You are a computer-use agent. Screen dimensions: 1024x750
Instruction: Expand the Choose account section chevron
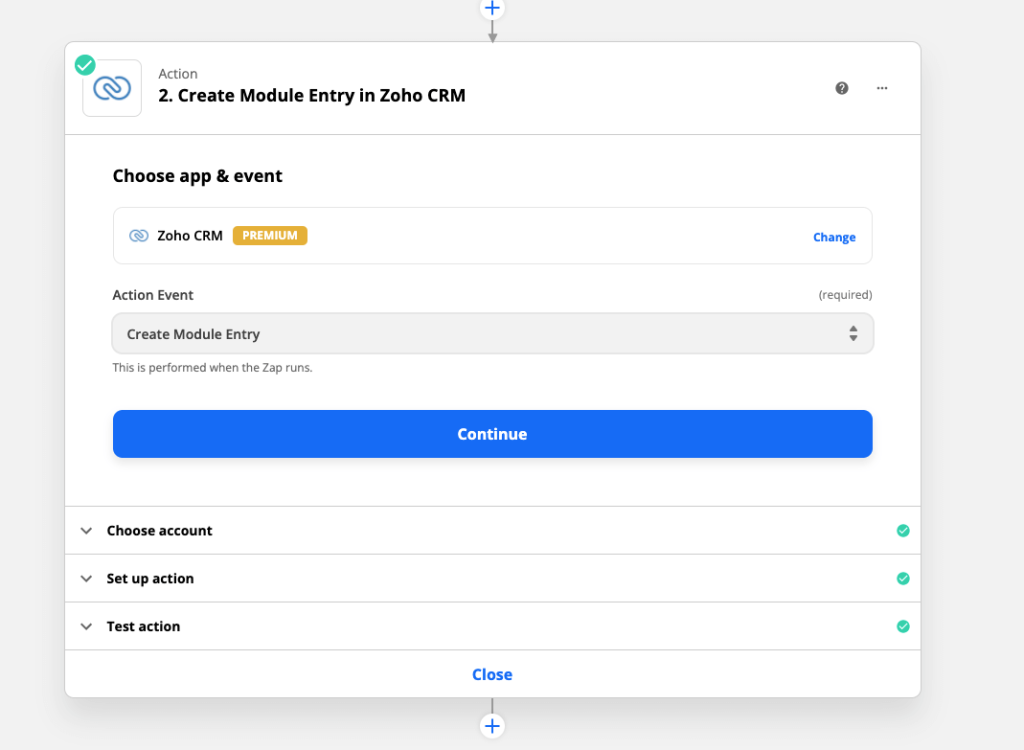tap(86, 530)
